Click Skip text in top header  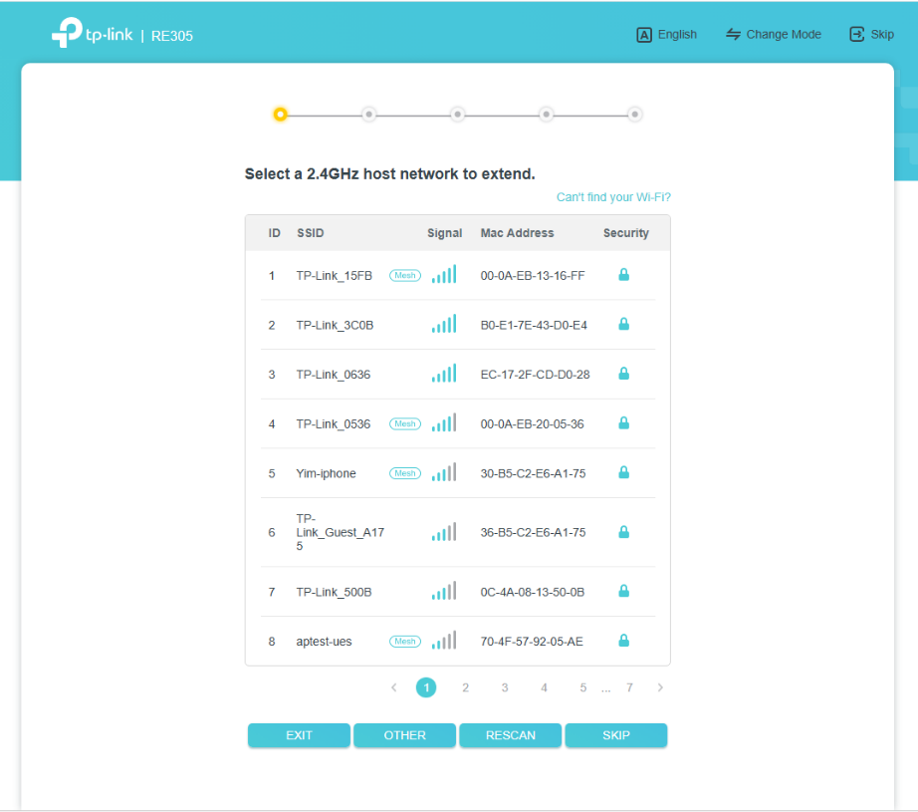pyautogui.click(x=882, y=35)
